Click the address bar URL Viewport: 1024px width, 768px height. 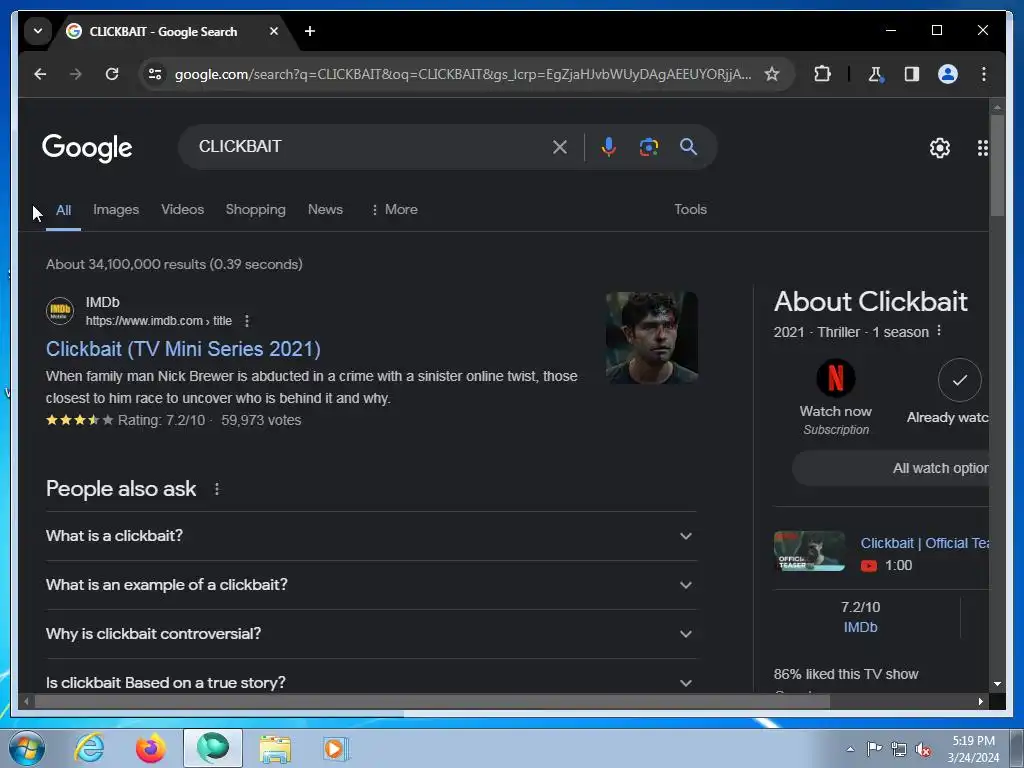[462, 74]
